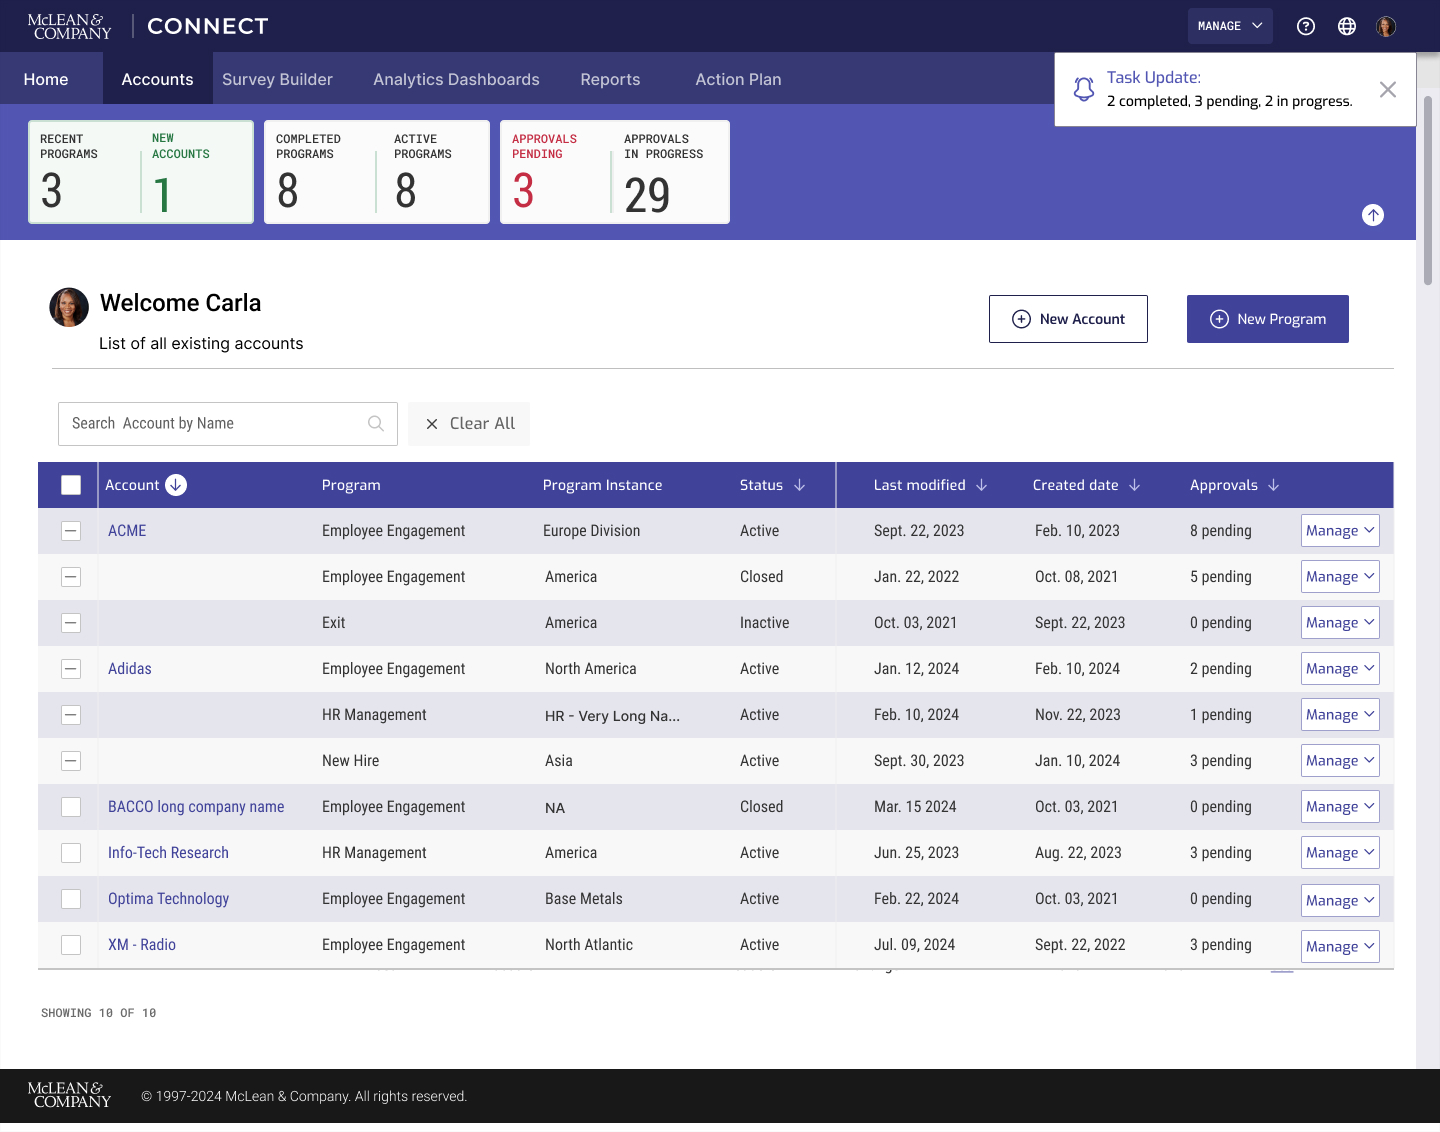Click the New Accounts count

[162, 195]
